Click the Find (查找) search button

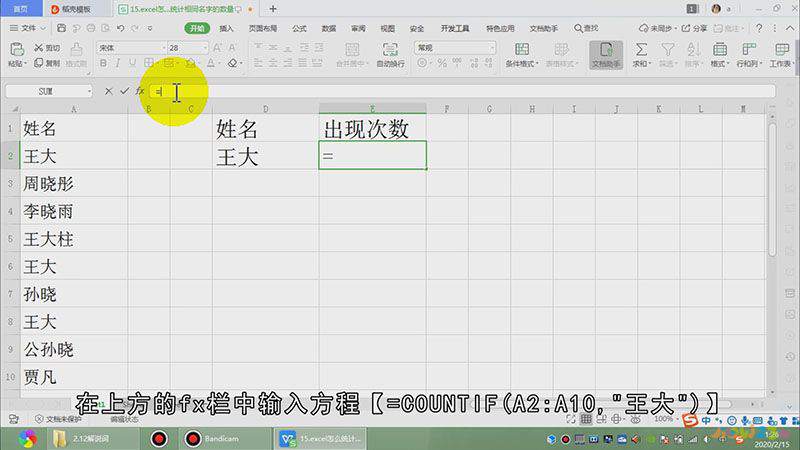point(586,28)
